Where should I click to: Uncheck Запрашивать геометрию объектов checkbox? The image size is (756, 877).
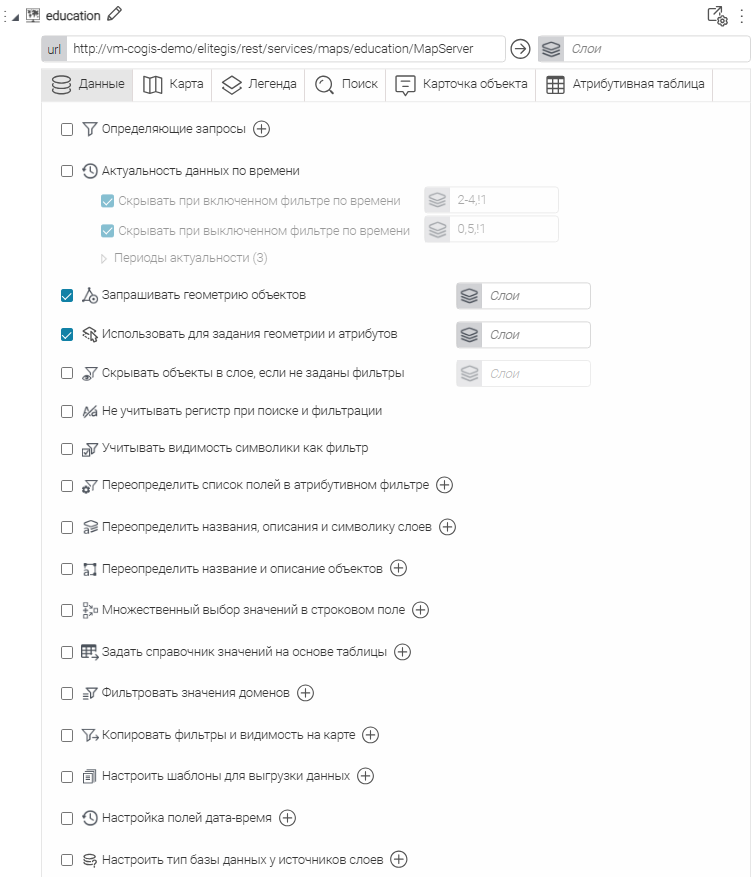tap(67, 296)
